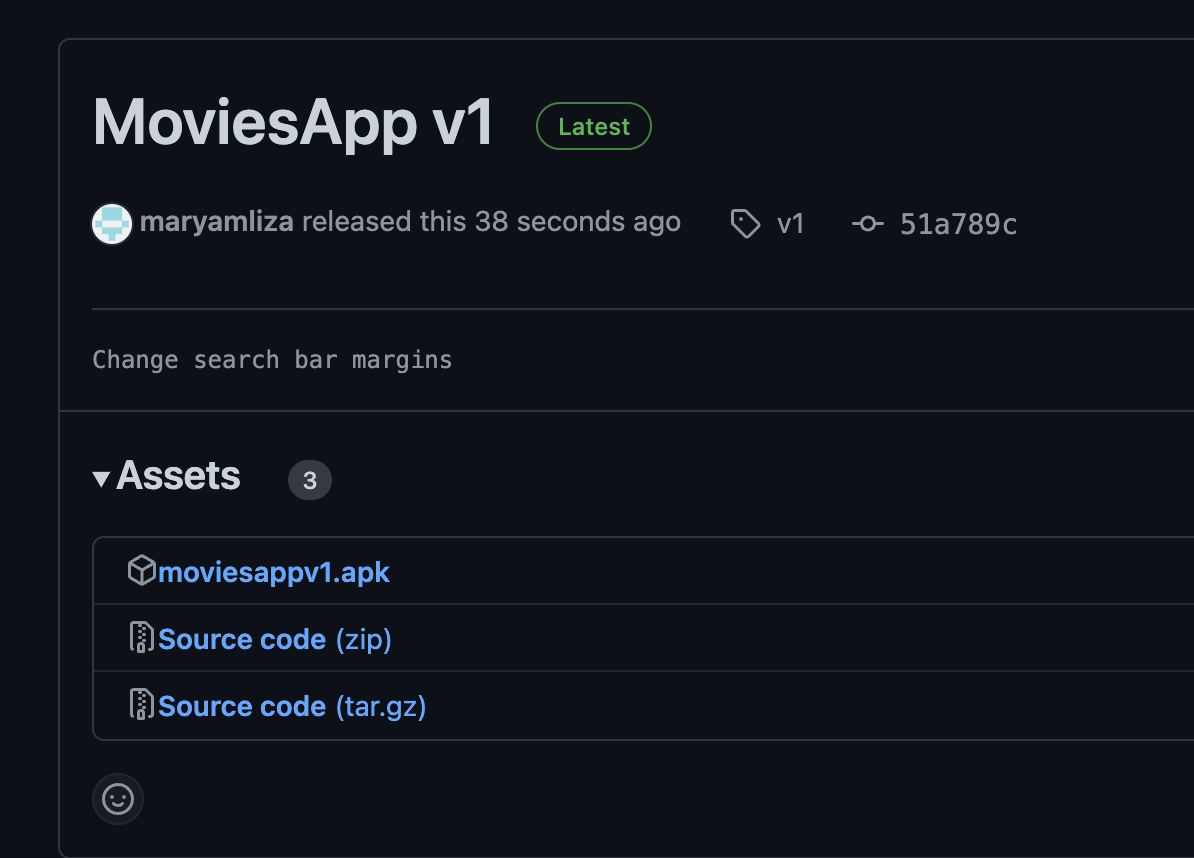Click the MoviesApp v1 release title
This screenshot has width=1194, height=858.
click(x=292, y=123)
